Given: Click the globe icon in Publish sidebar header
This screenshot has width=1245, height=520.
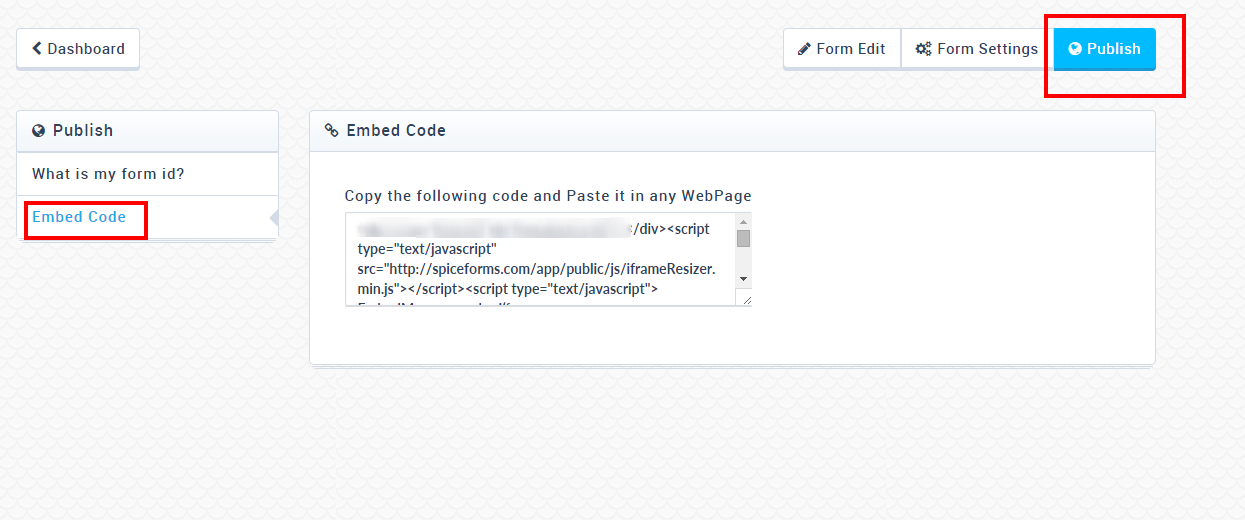Looking at the screenshot, I should [39, 131].
